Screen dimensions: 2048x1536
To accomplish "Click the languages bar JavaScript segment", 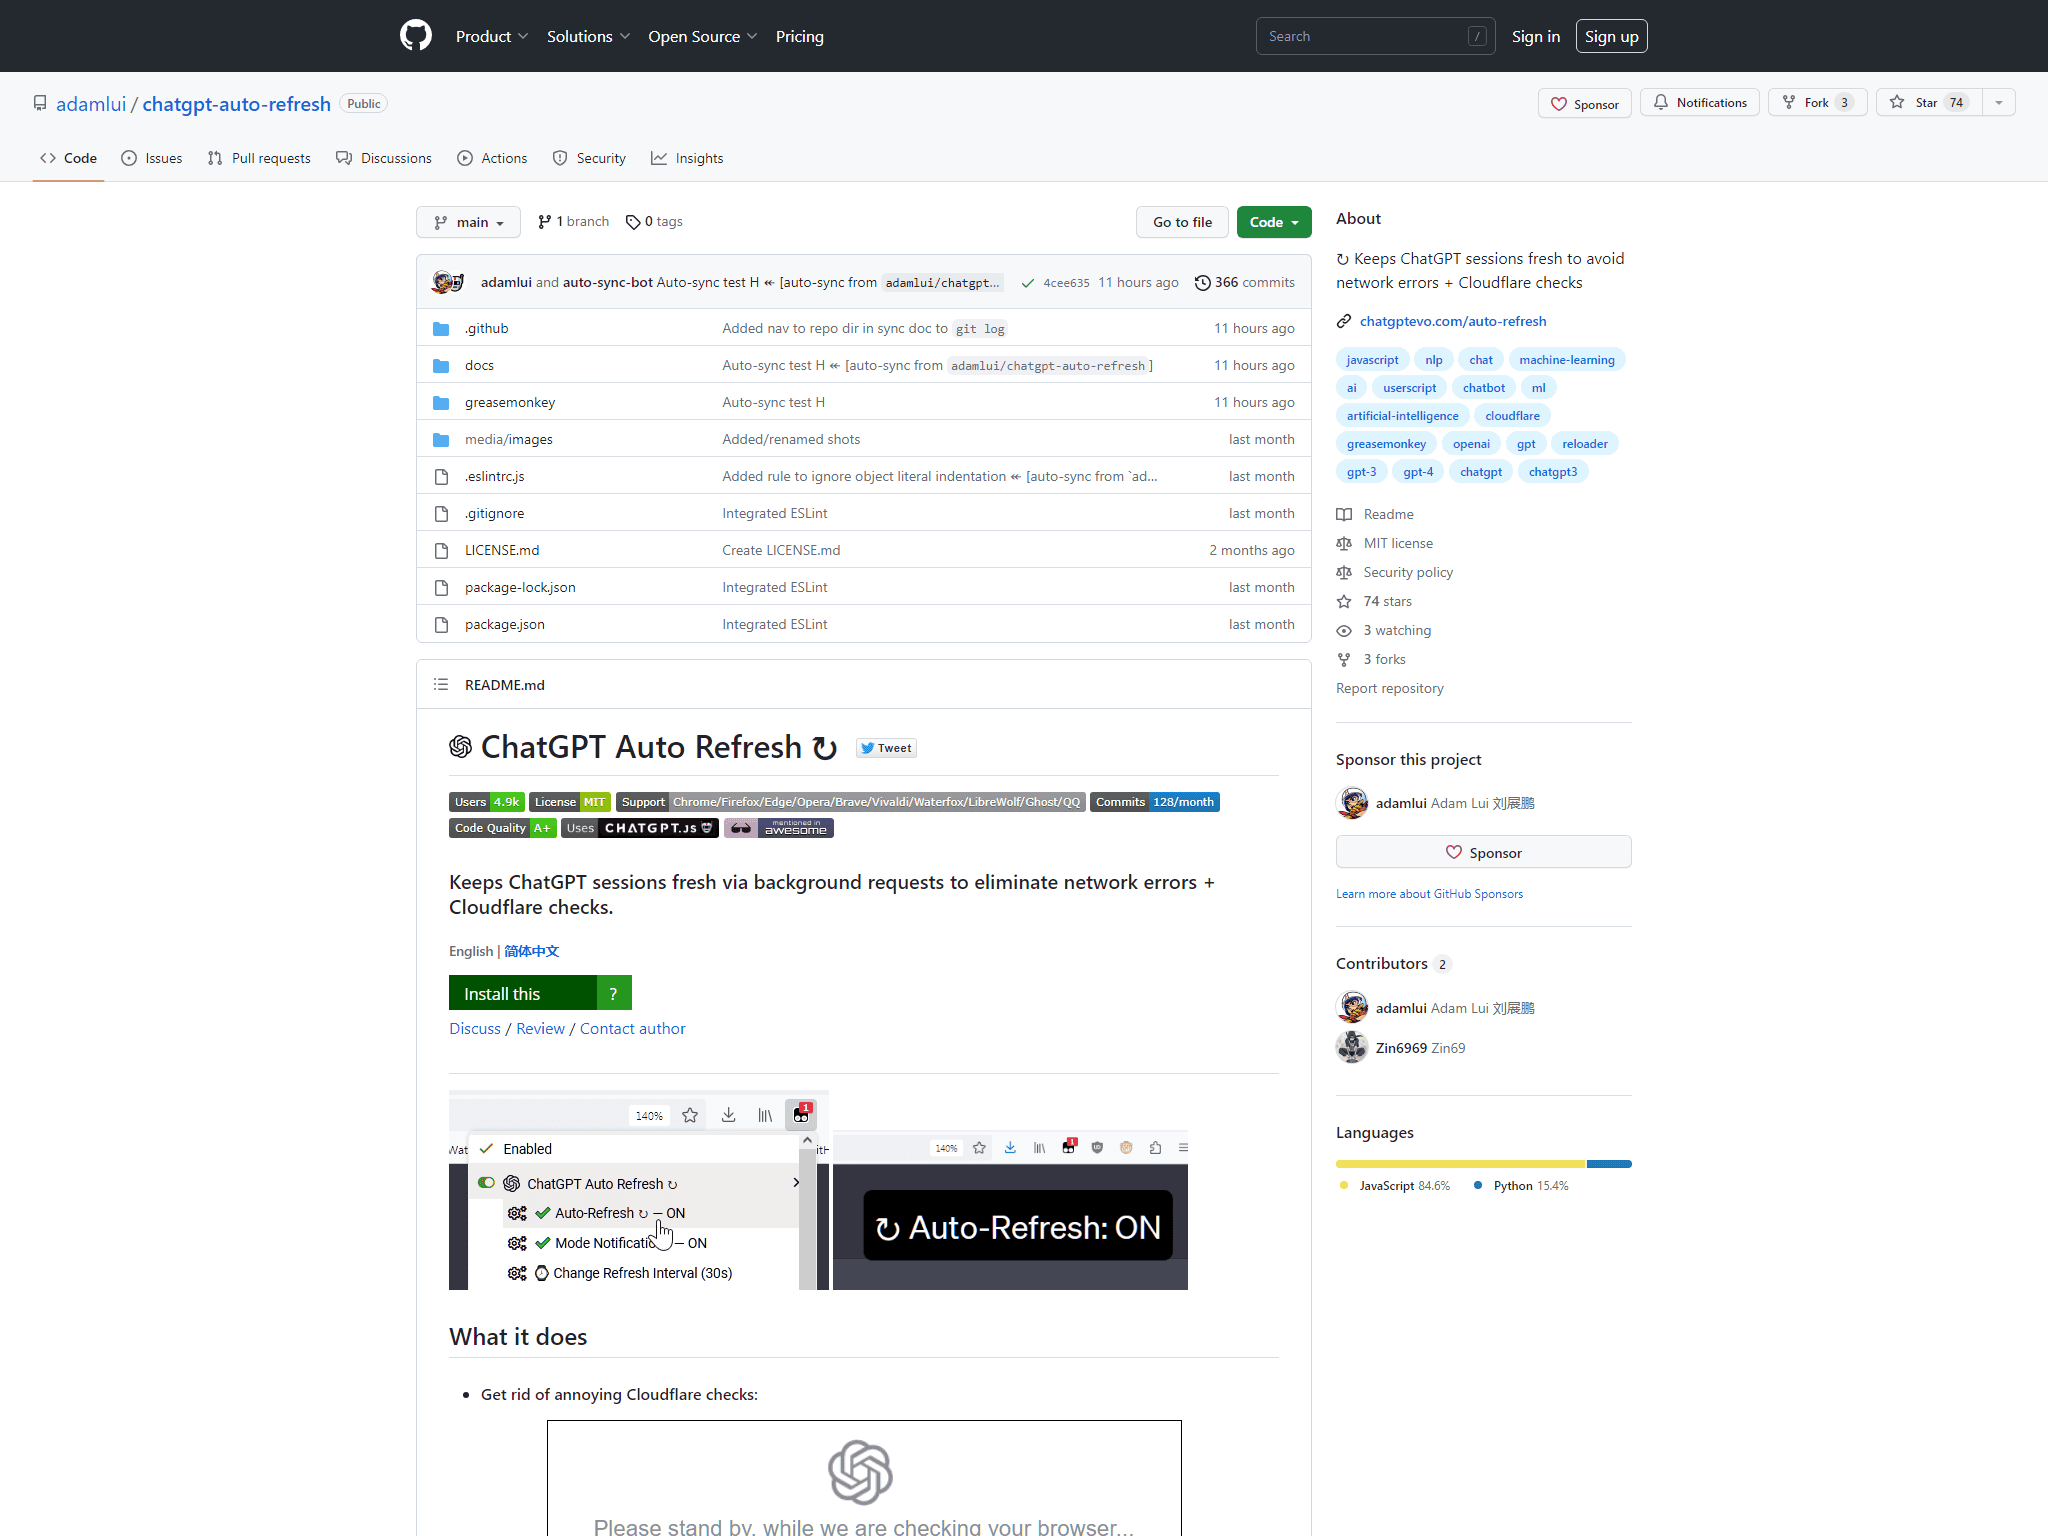I will pos(1461,1164).
